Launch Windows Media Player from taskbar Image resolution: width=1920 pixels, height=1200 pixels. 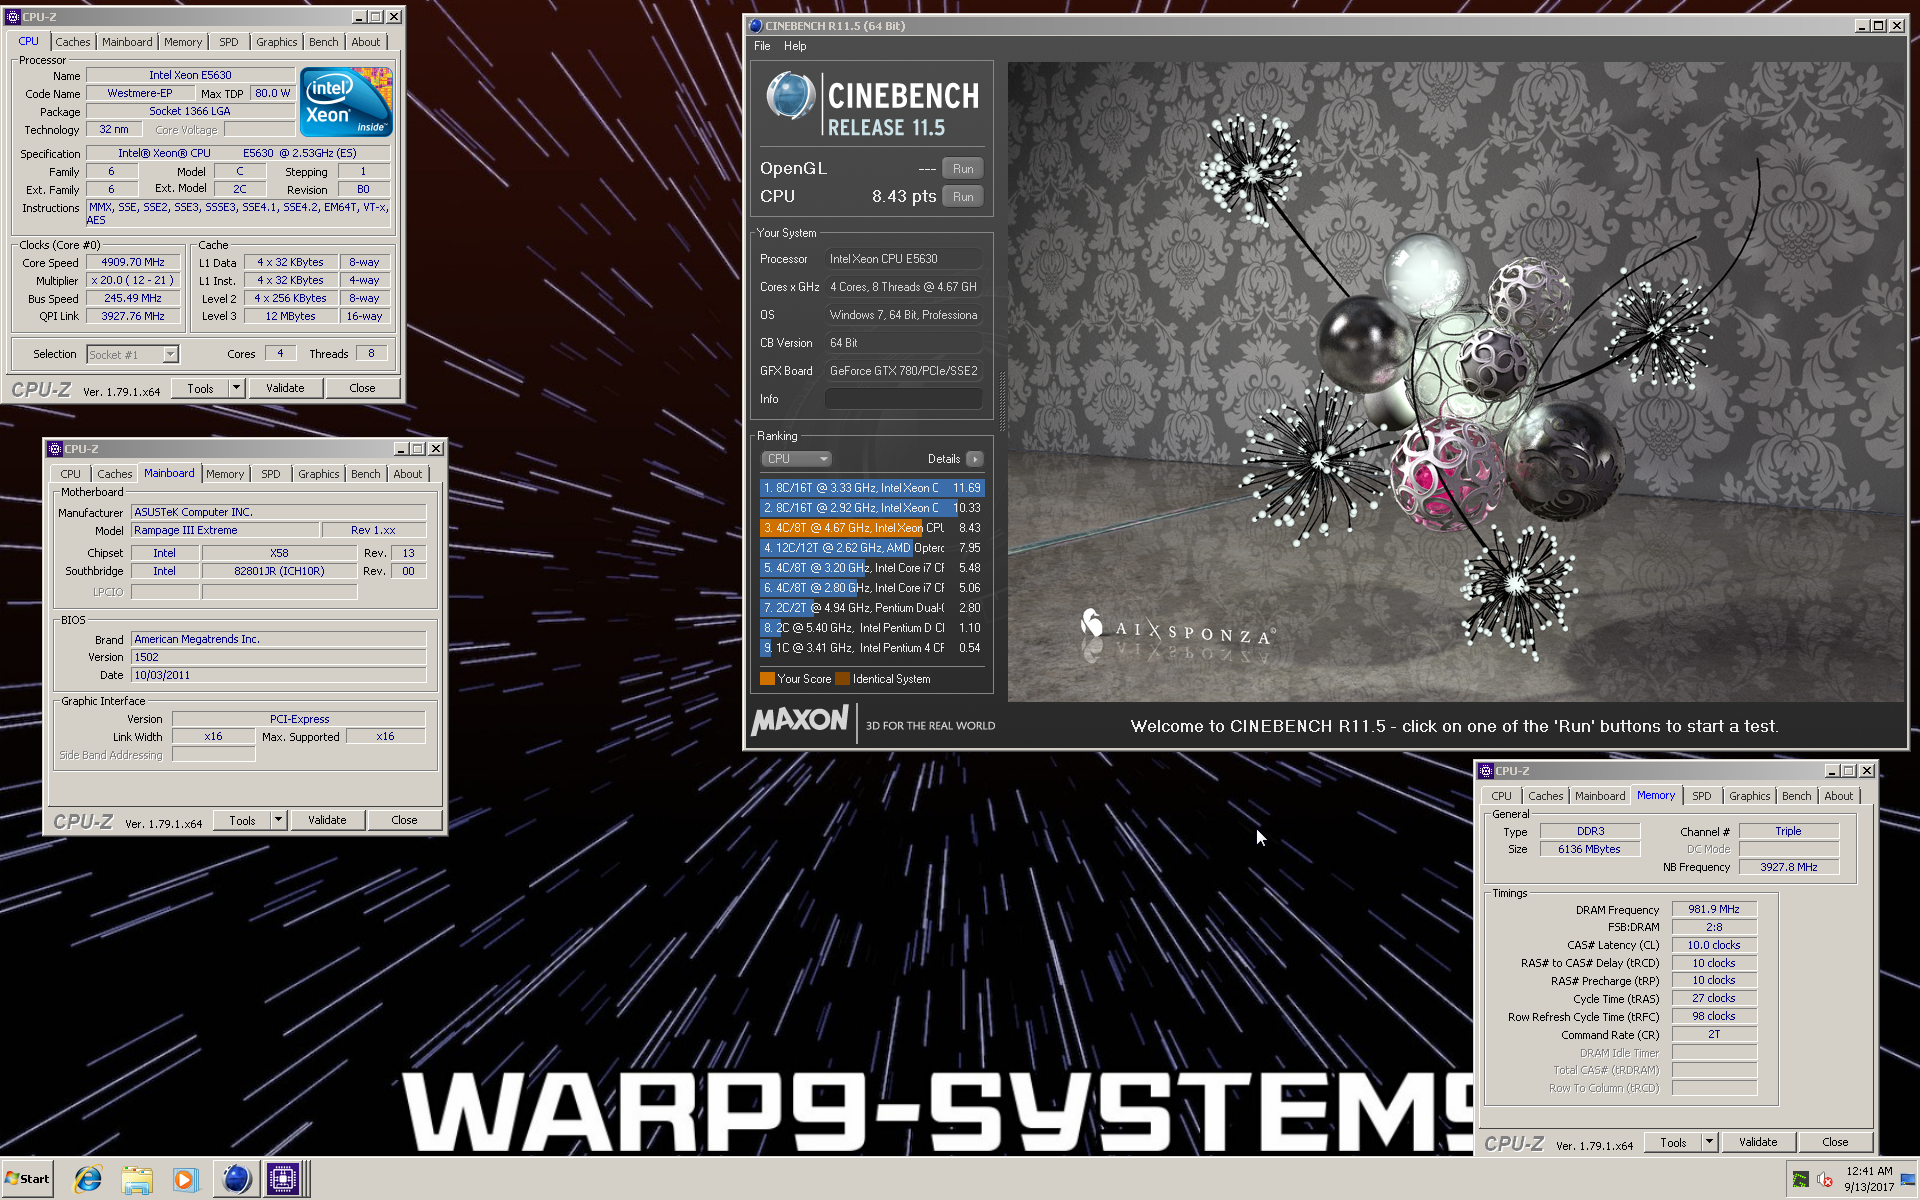tap(184, 1180)
